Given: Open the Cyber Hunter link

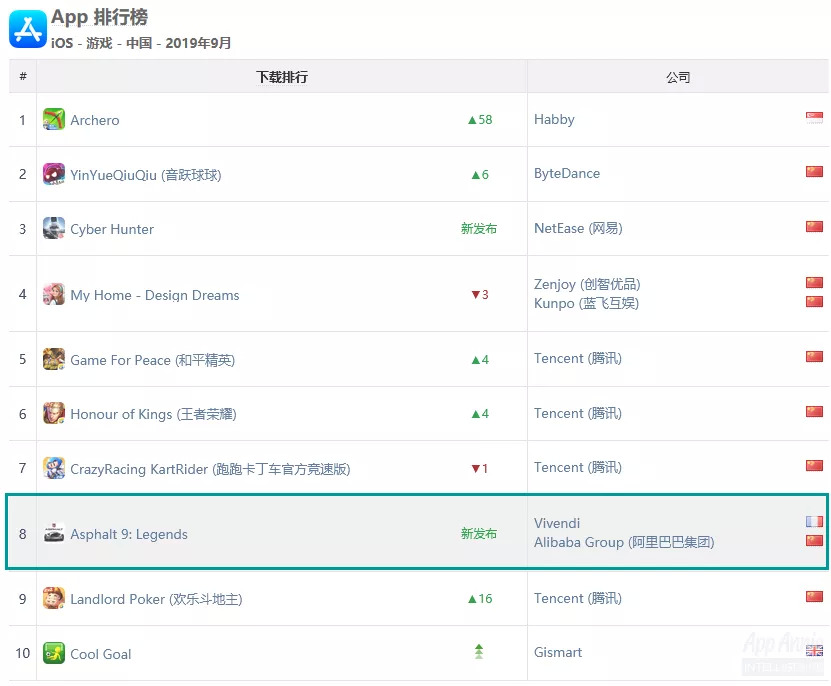Looking at the screenshot, I should pos(112,229).
